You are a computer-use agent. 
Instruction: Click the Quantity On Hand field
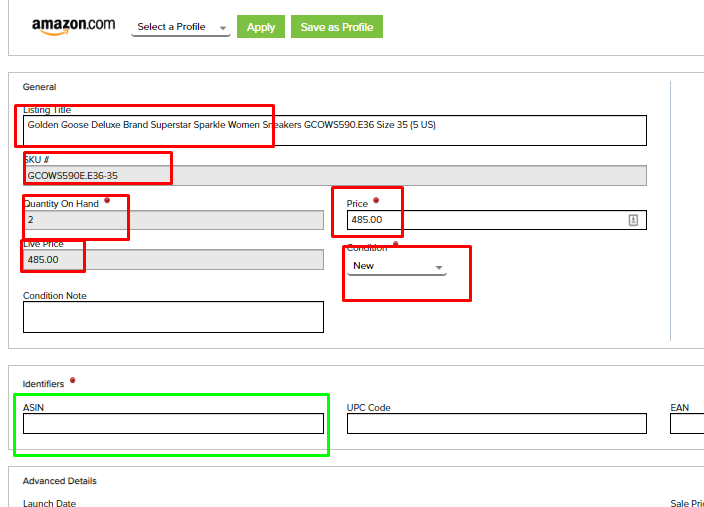tap(173, 220)
